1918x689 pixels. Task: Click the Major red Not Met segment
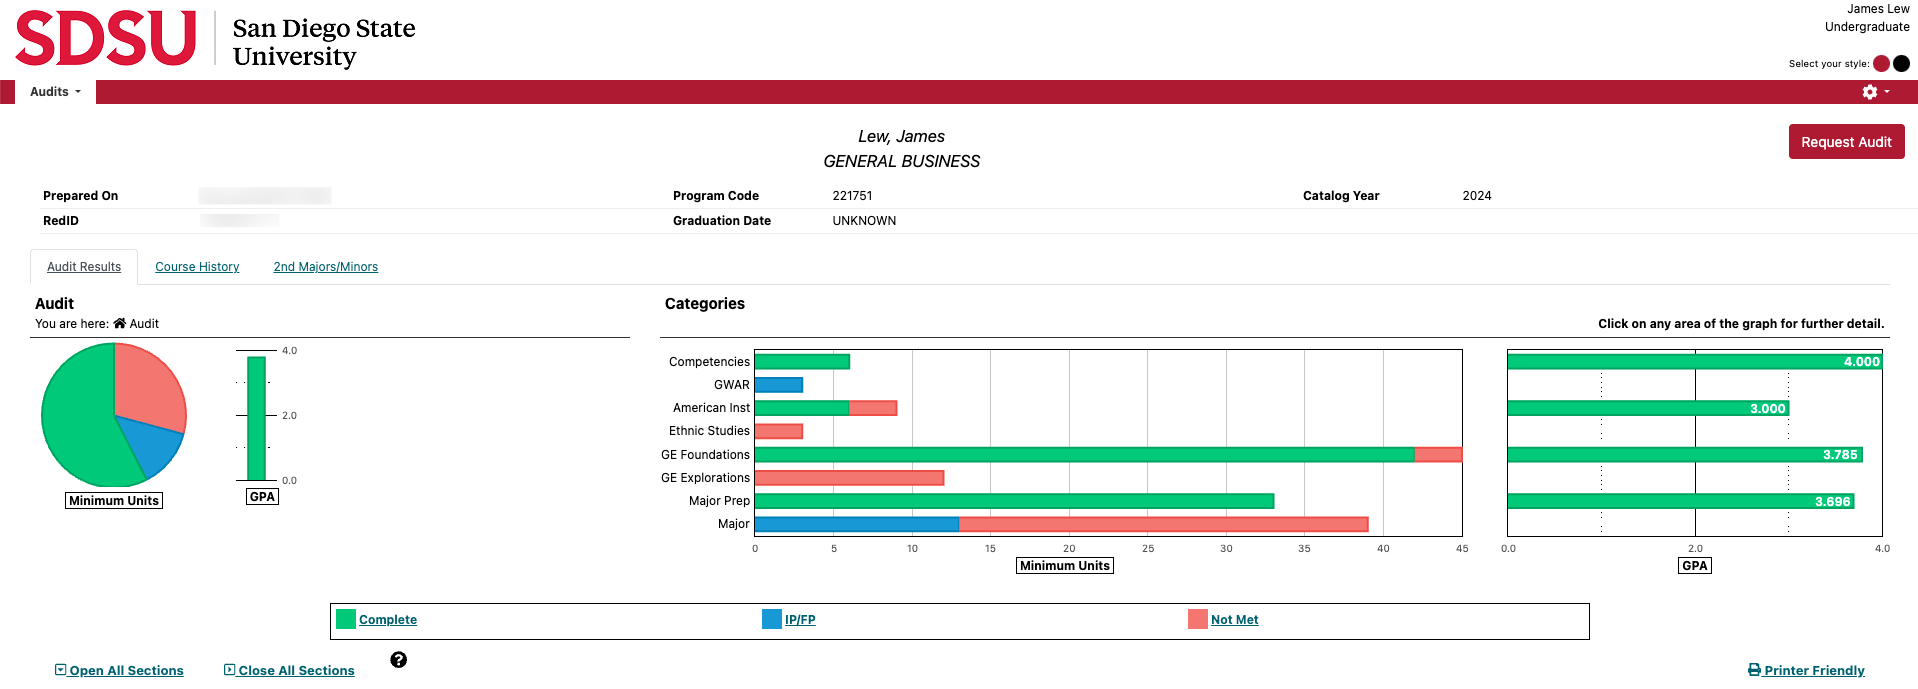click(1163, 523)
